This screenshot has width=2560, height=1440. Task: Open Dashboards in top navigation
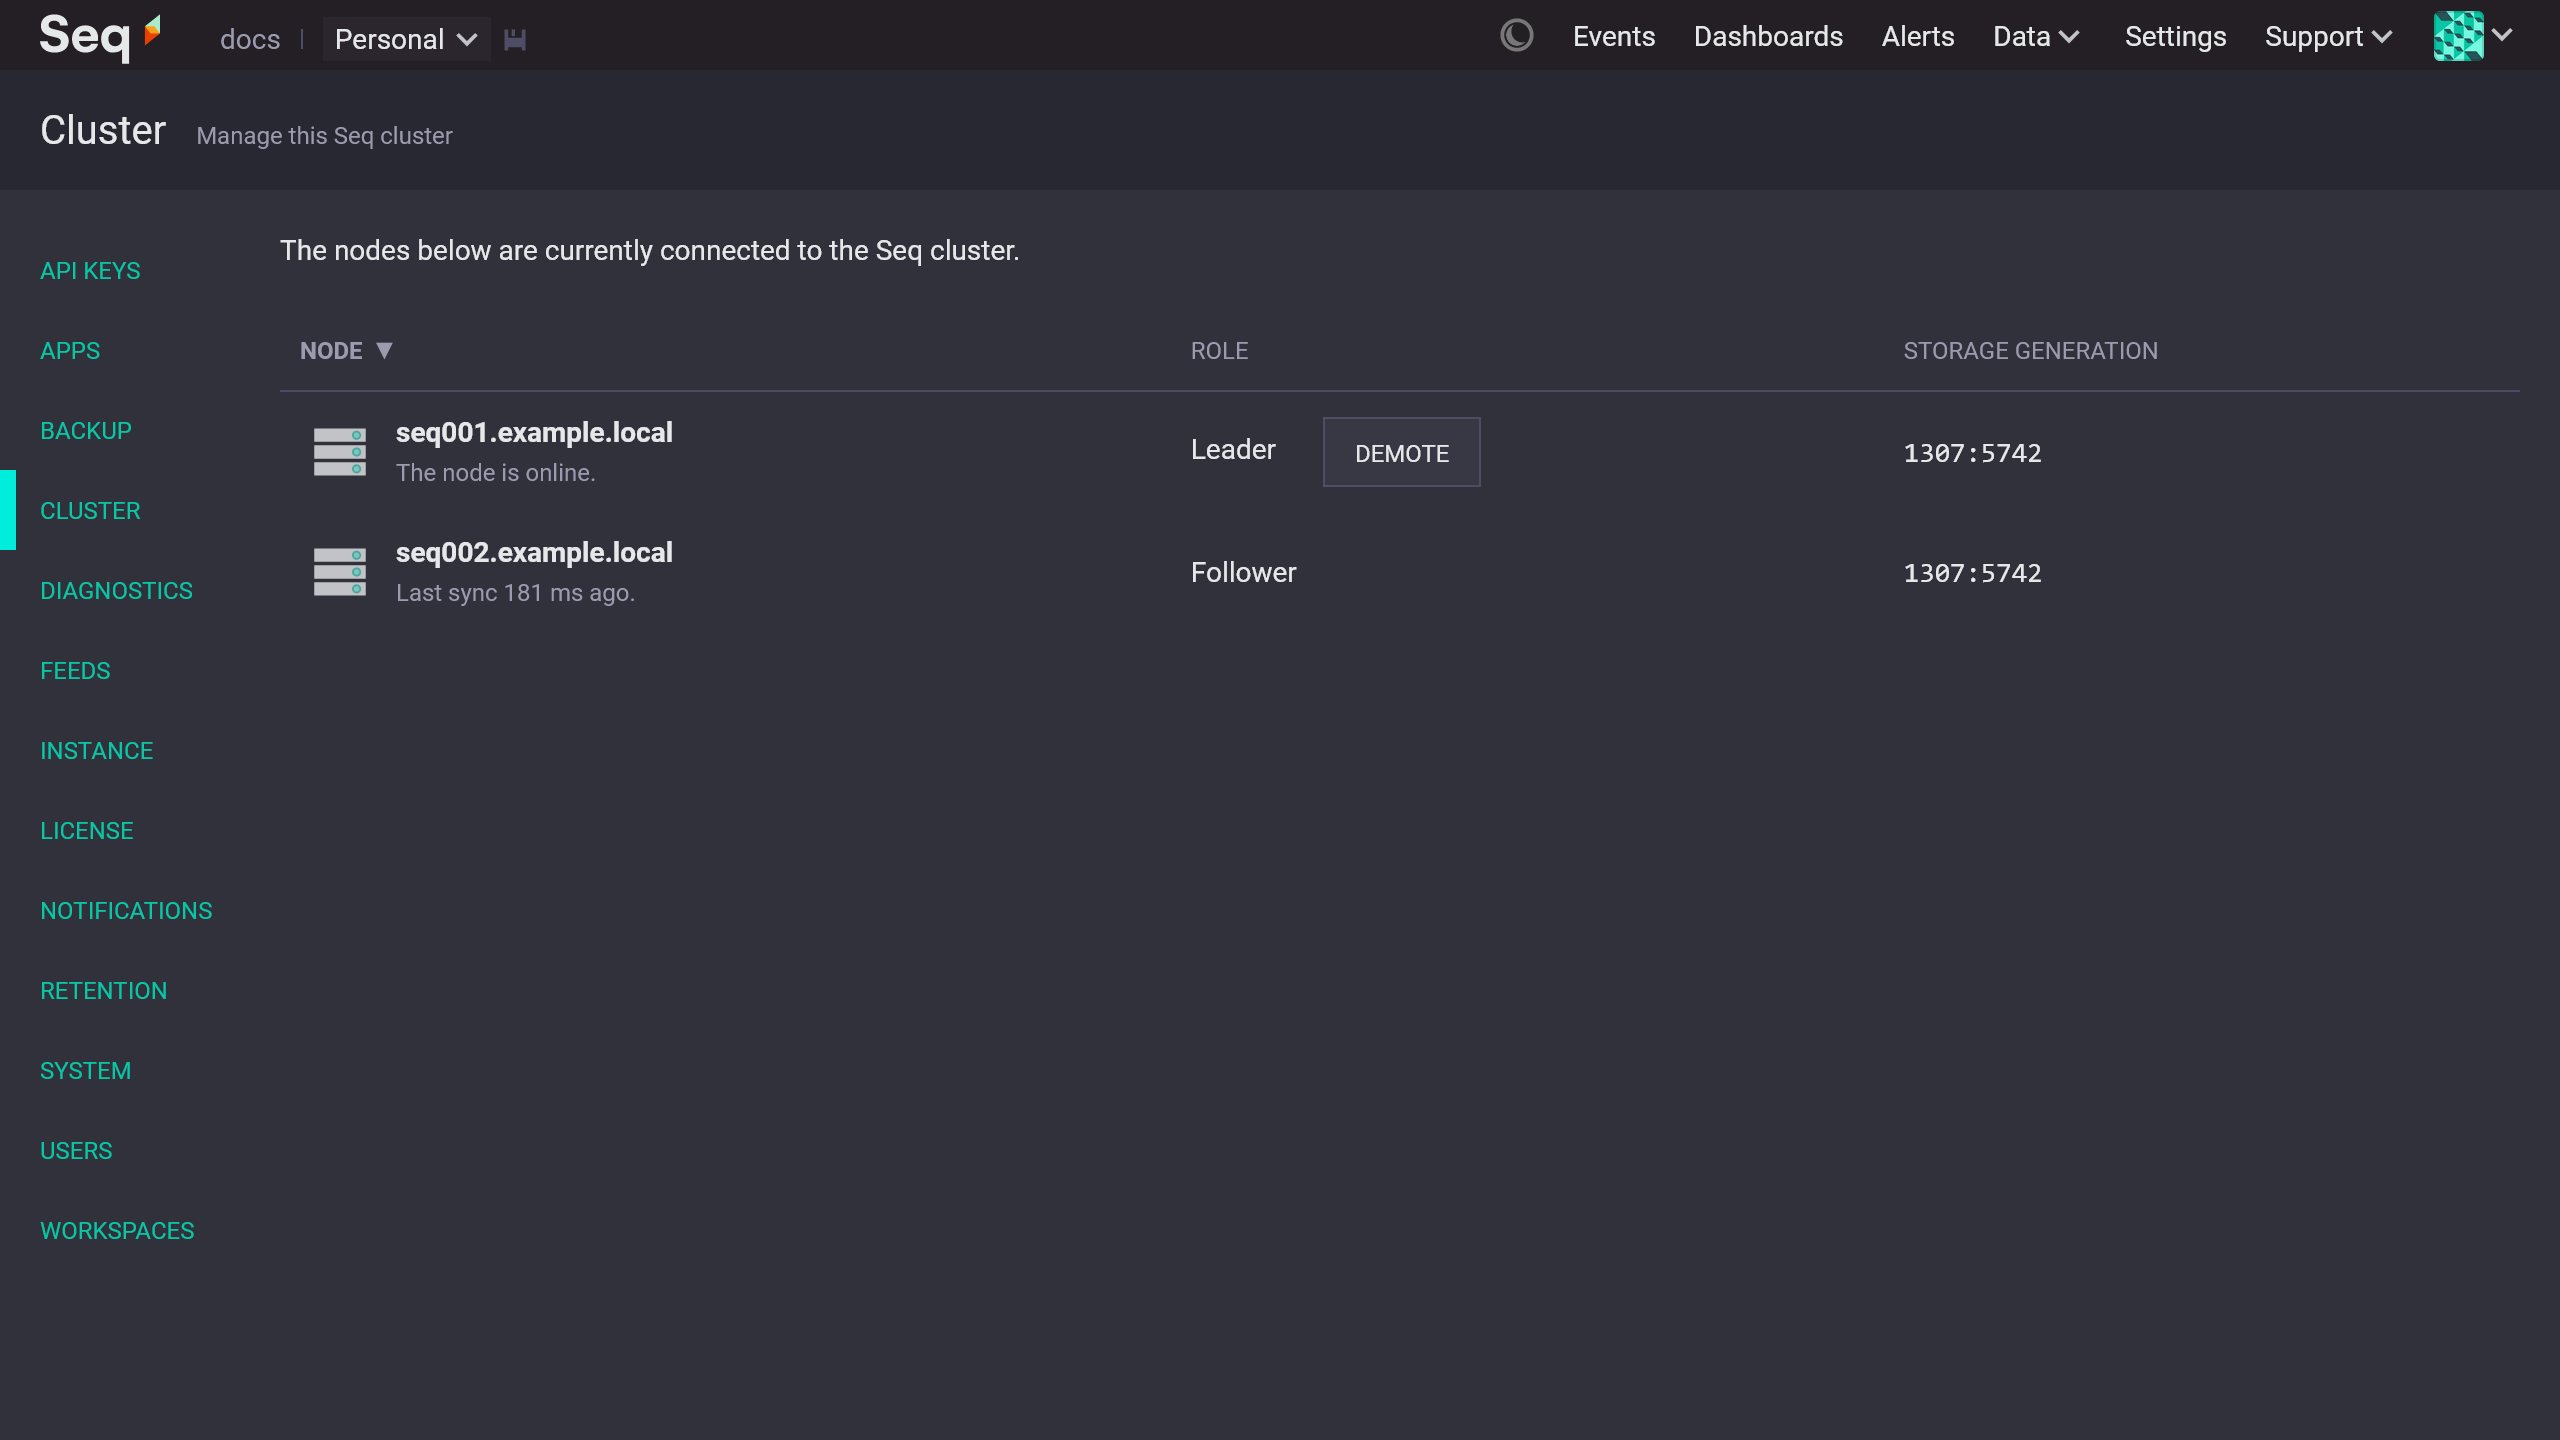tap(1768, 37)
